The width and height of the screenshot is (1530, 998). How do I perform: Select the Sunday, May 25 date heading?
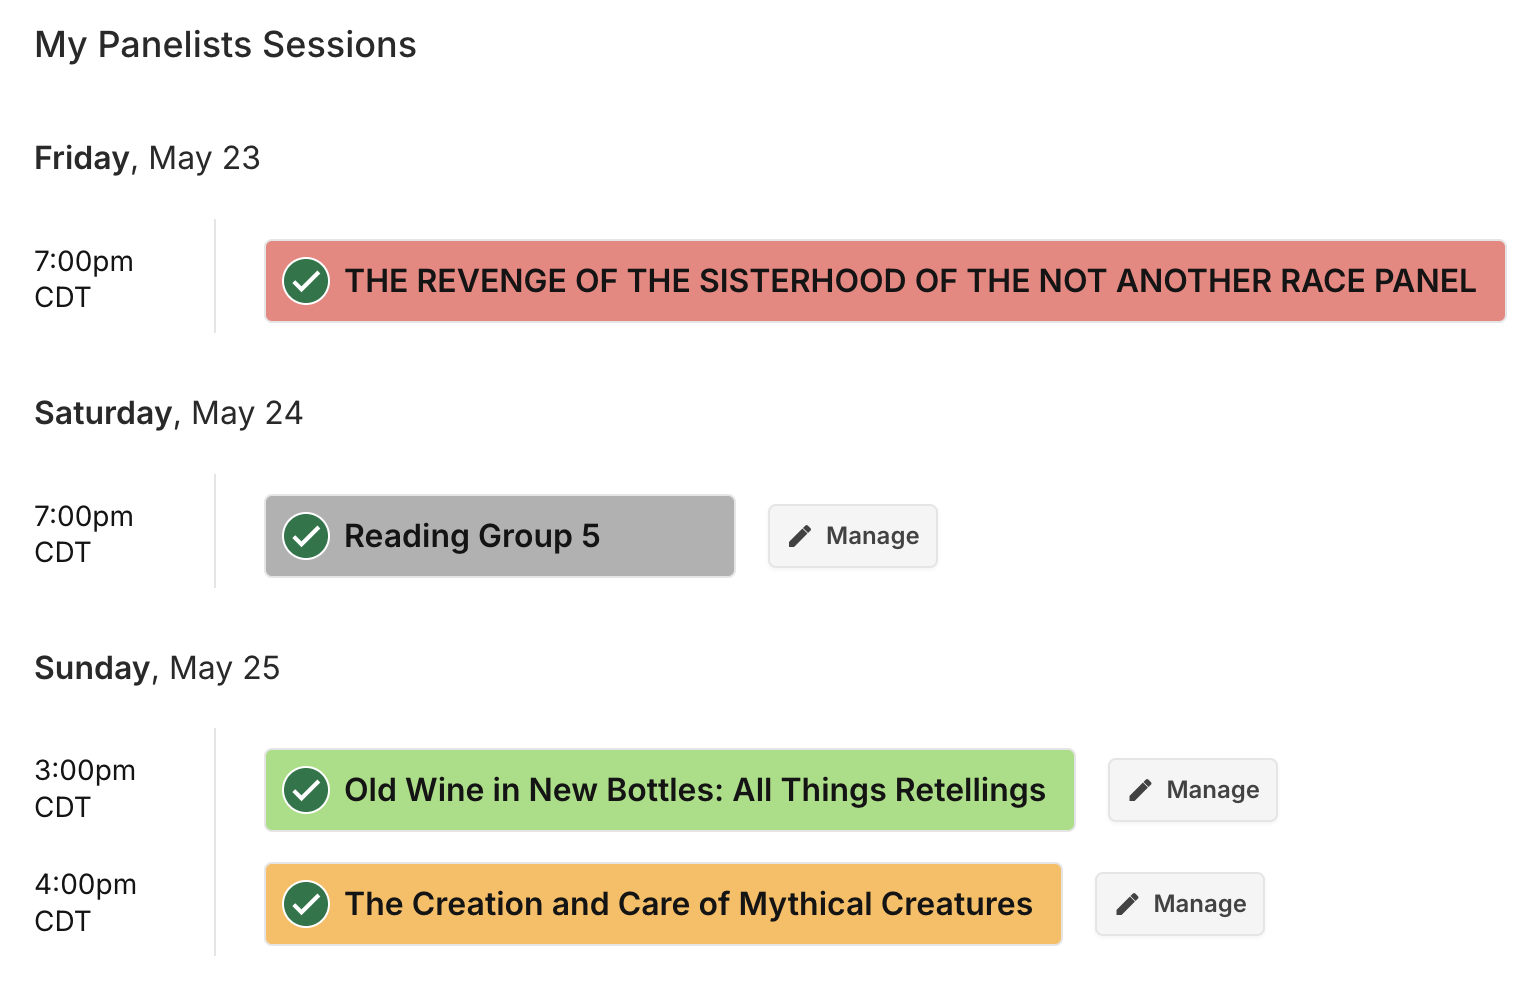[157, 668]
